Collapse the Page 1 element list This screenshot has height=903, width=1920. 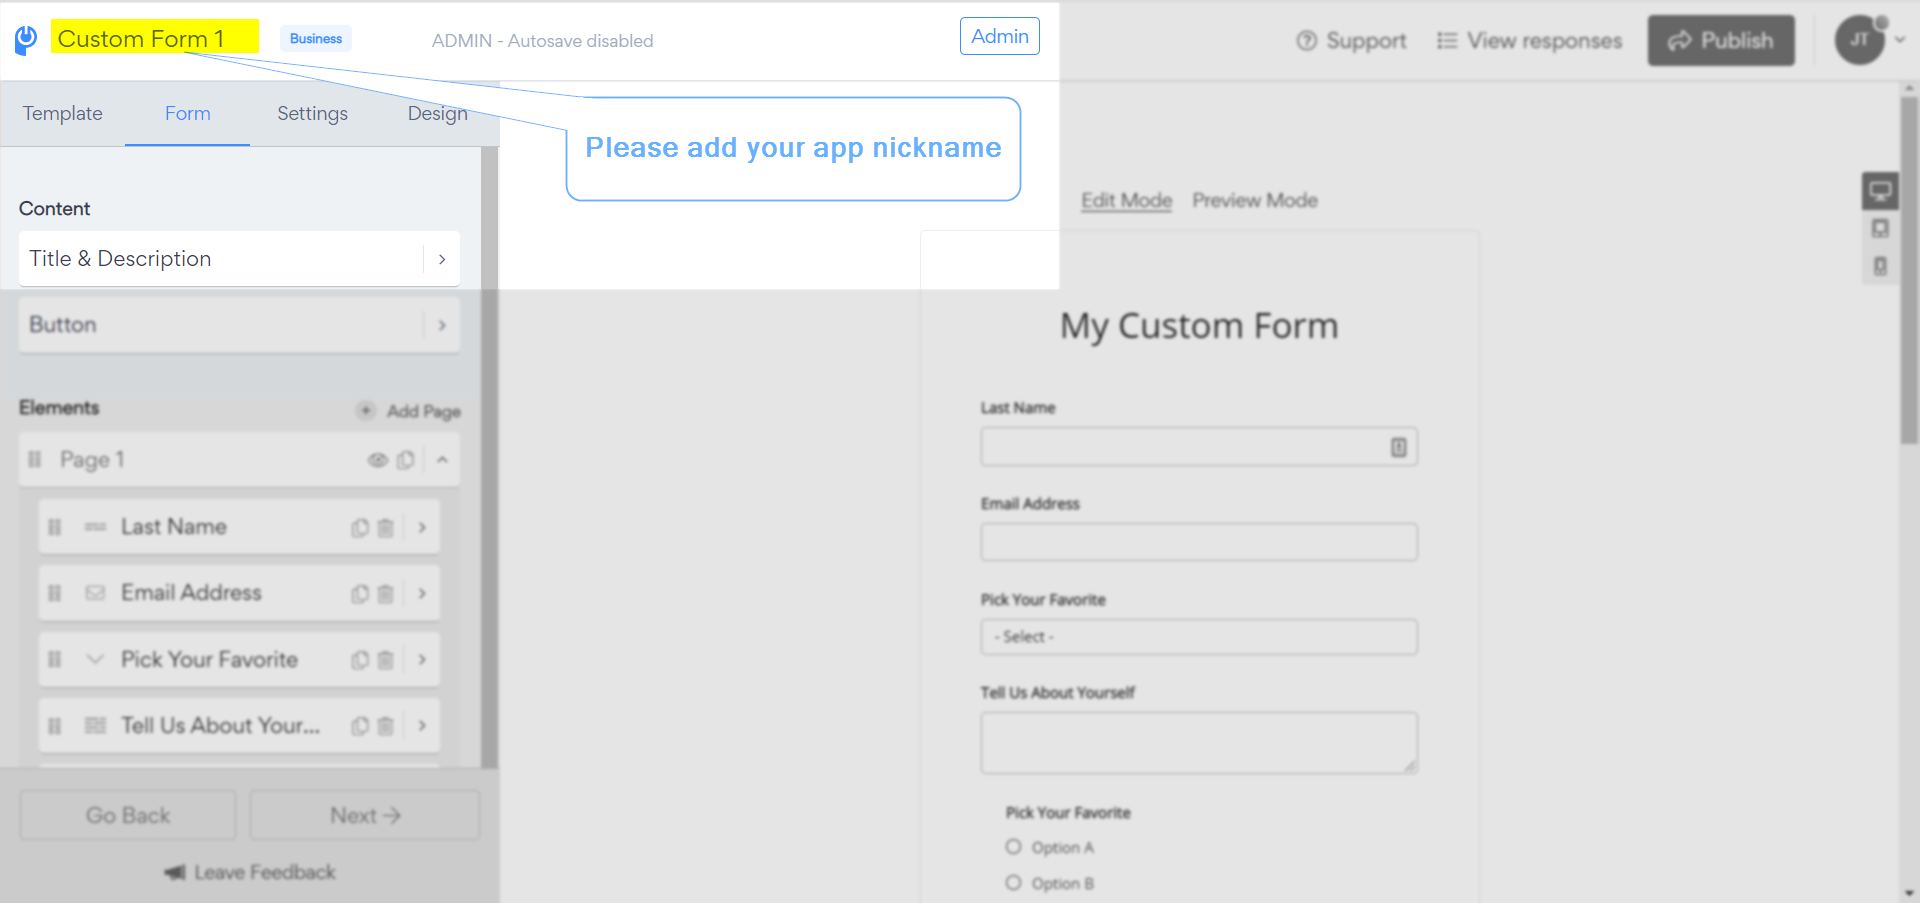(x=442, y=460)
